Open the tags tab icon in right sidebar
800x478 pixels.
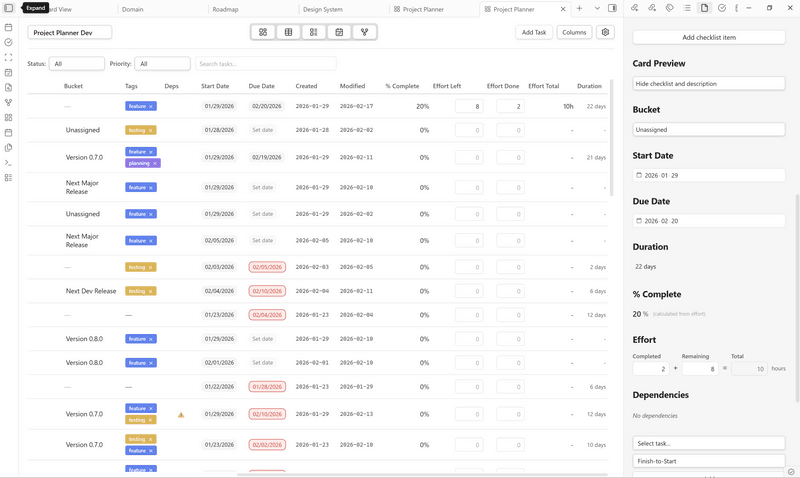pyautogui.click(x=669, y=8)
